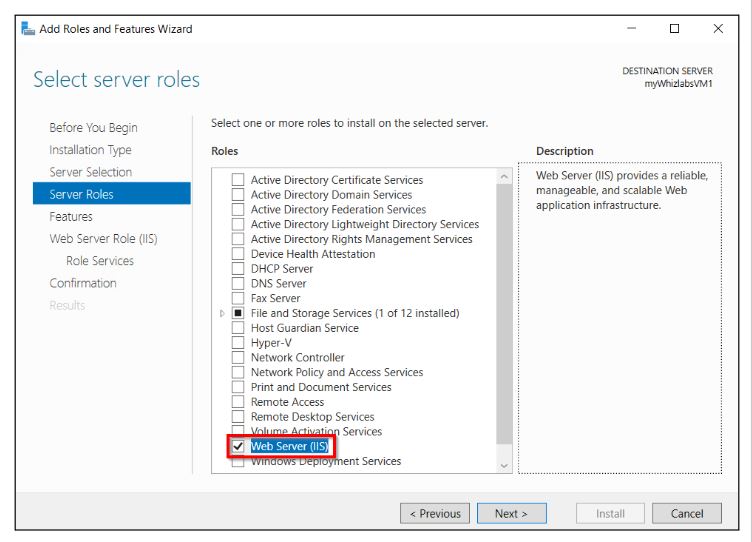Screen dimensions: 752x542
Task: Click Web Server (IIS) description text
Action: point(622,190)
